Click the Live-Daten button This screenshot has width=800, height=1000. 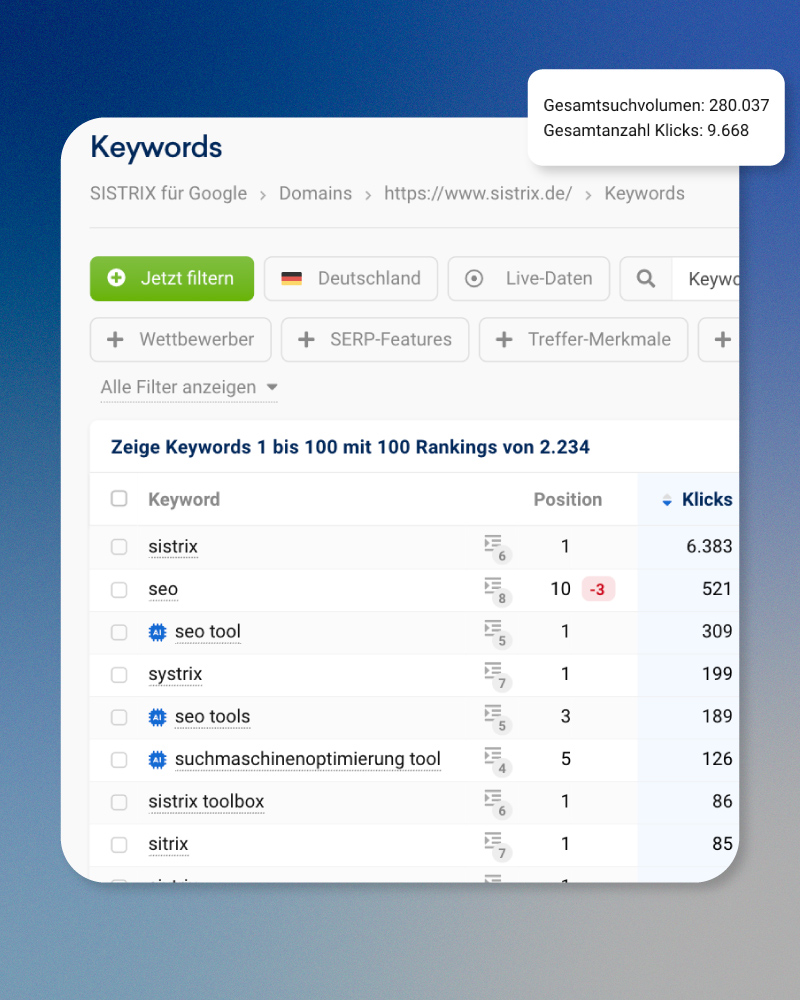pyautogui.click(x=529, y=279)
